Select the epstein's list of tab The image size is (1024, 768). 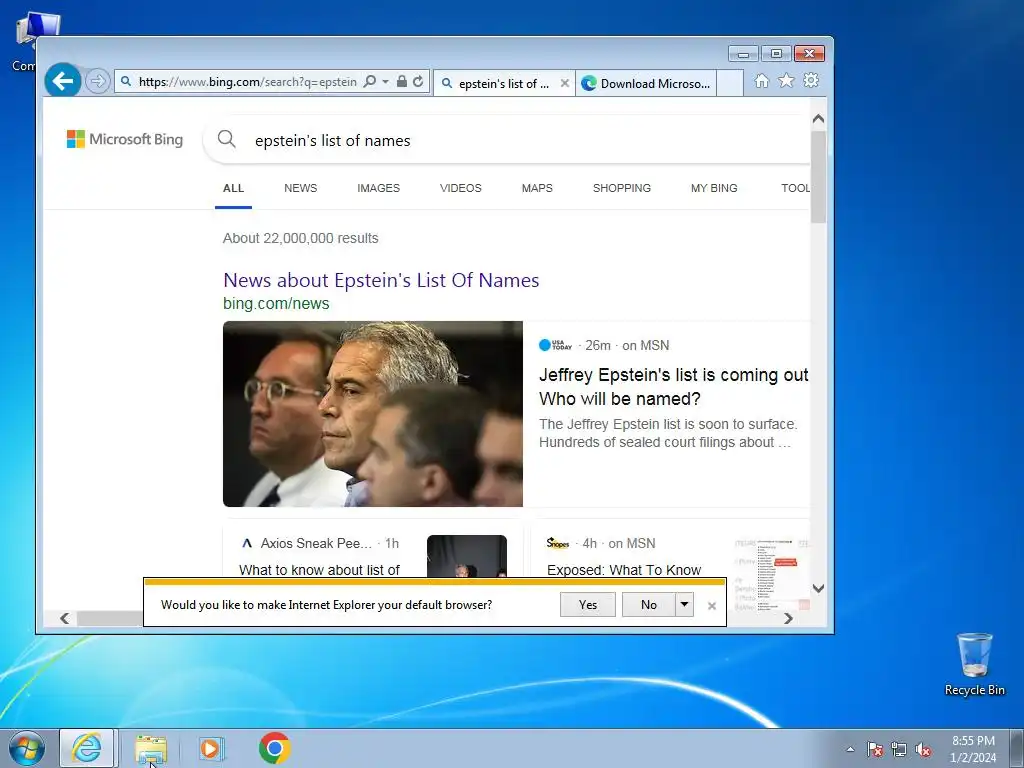coord(504,83)
